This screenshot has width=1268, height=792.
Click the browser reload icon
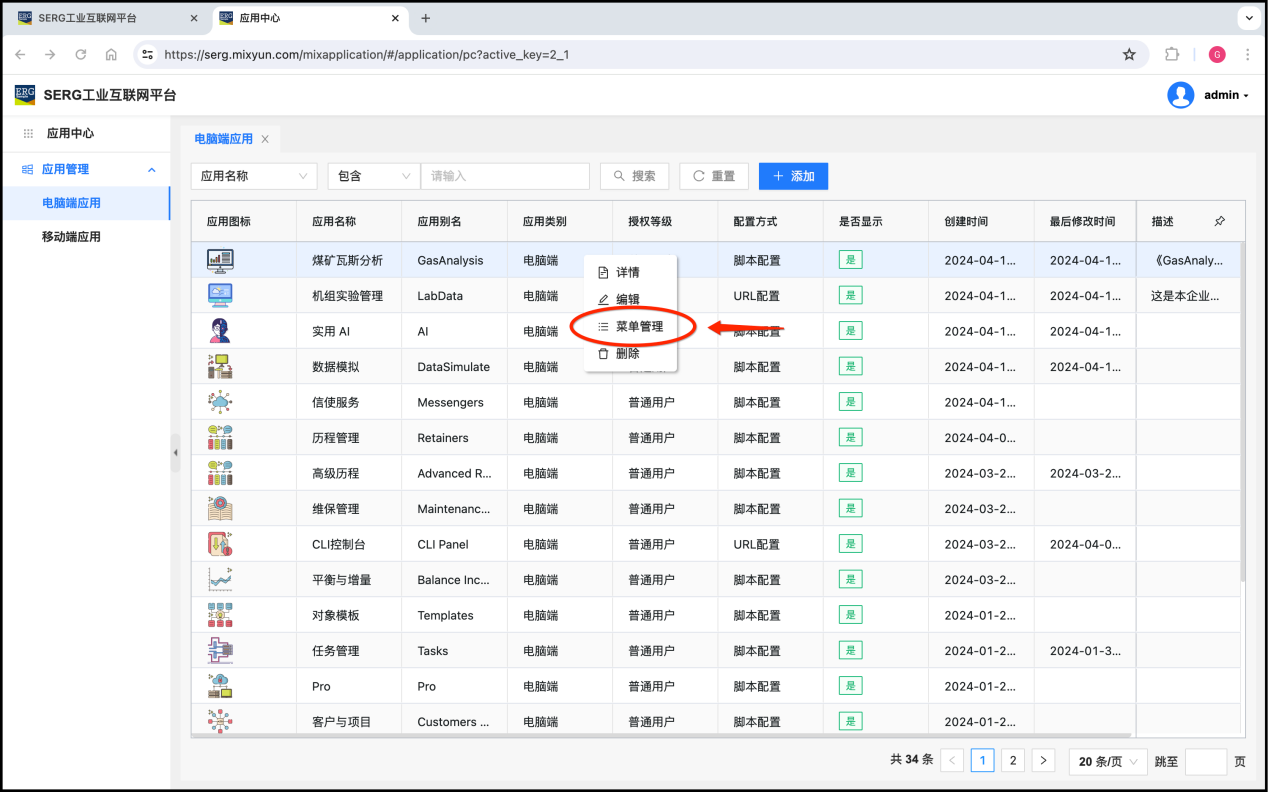[81, 55]
